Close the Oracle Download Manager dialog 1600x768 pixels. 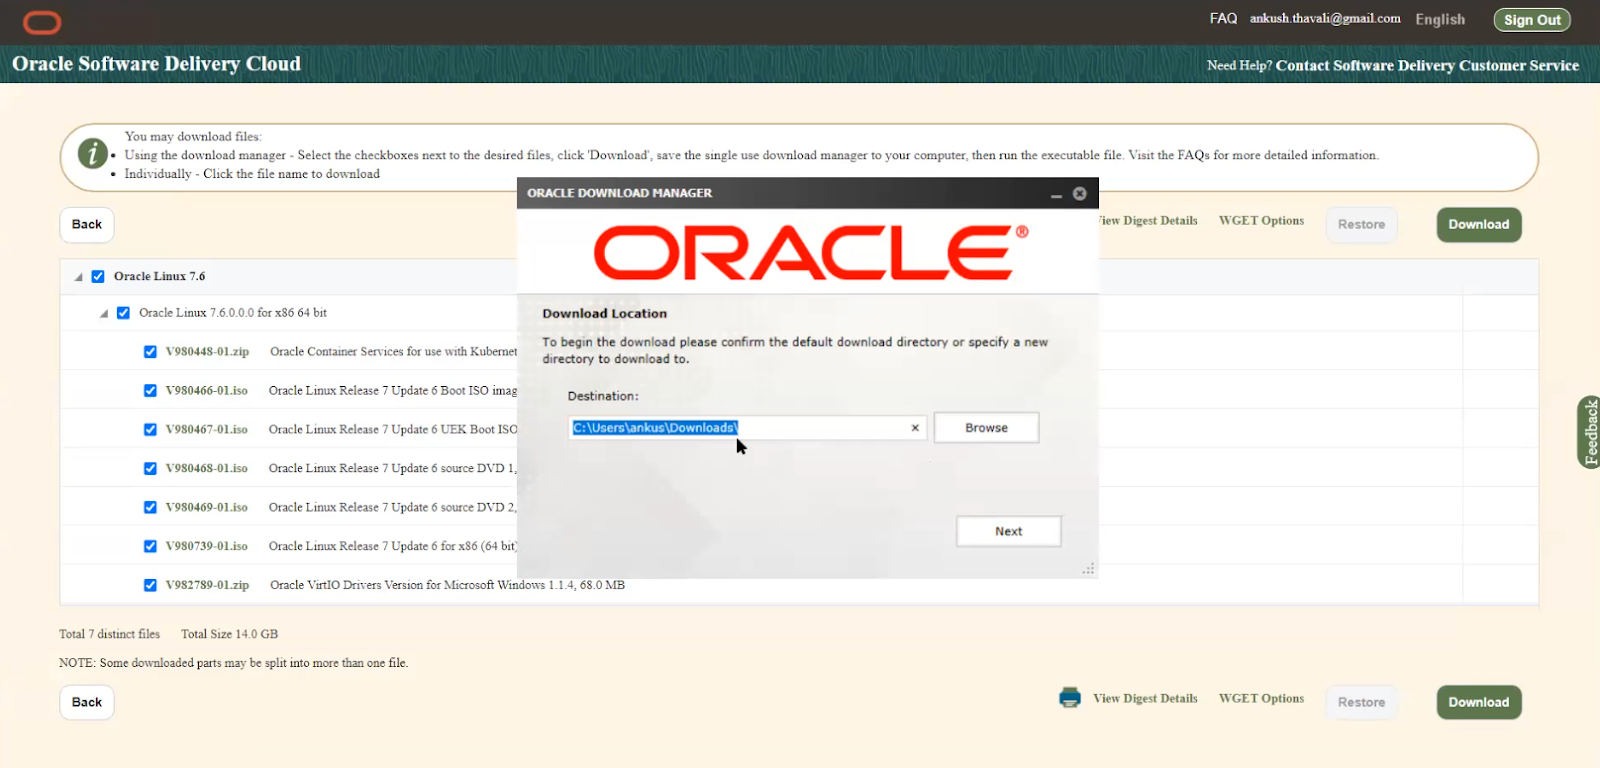pyautogui.click(x=1080, y=194)
